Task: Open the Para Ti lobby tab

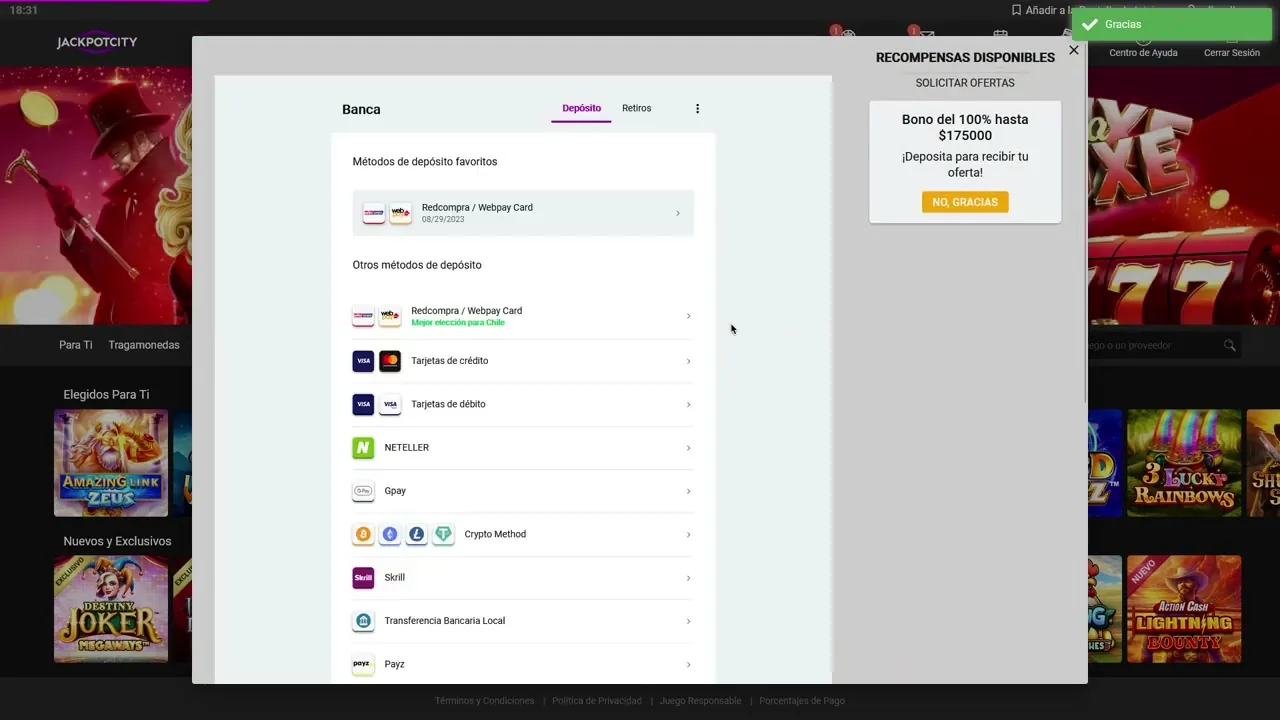Action: click(x=75, y=345)
